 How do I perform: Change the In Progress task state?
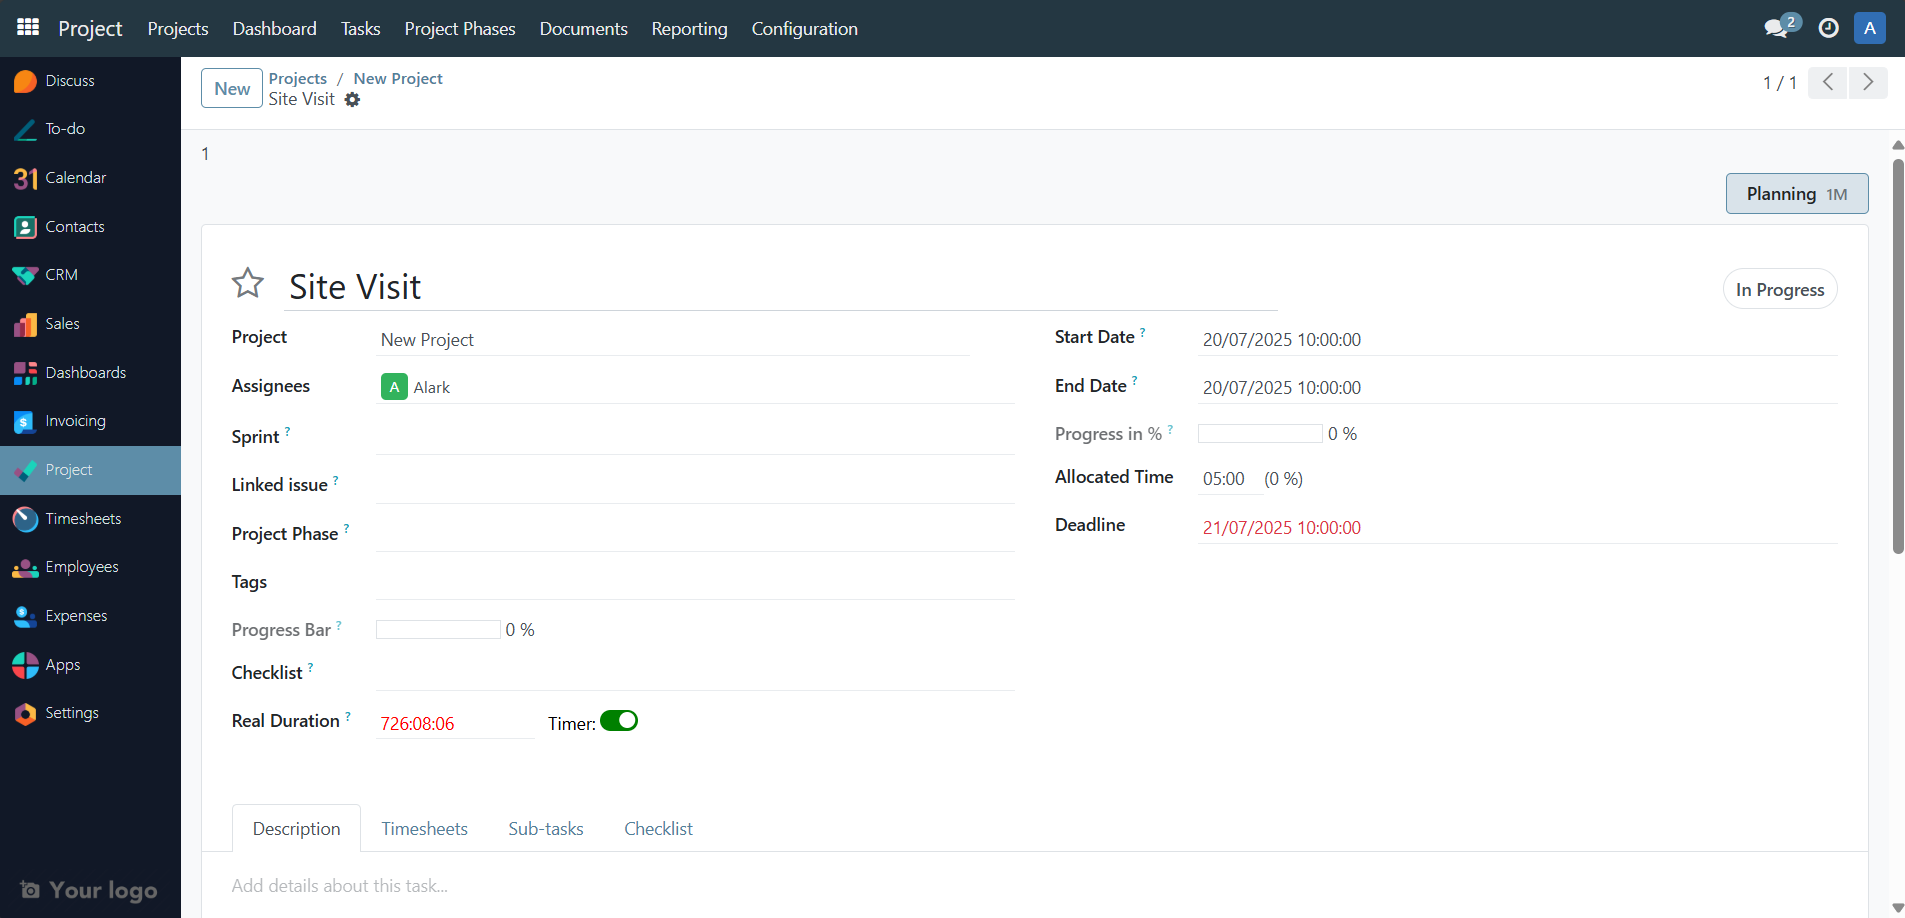(1779, 290)
